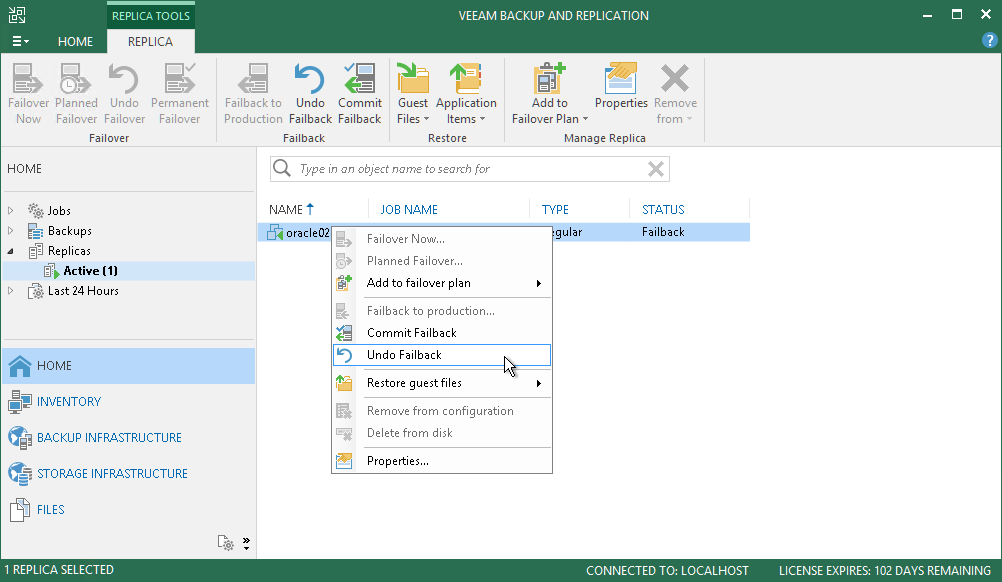
Task: Focus the object name search field
Action: point(470,169)
